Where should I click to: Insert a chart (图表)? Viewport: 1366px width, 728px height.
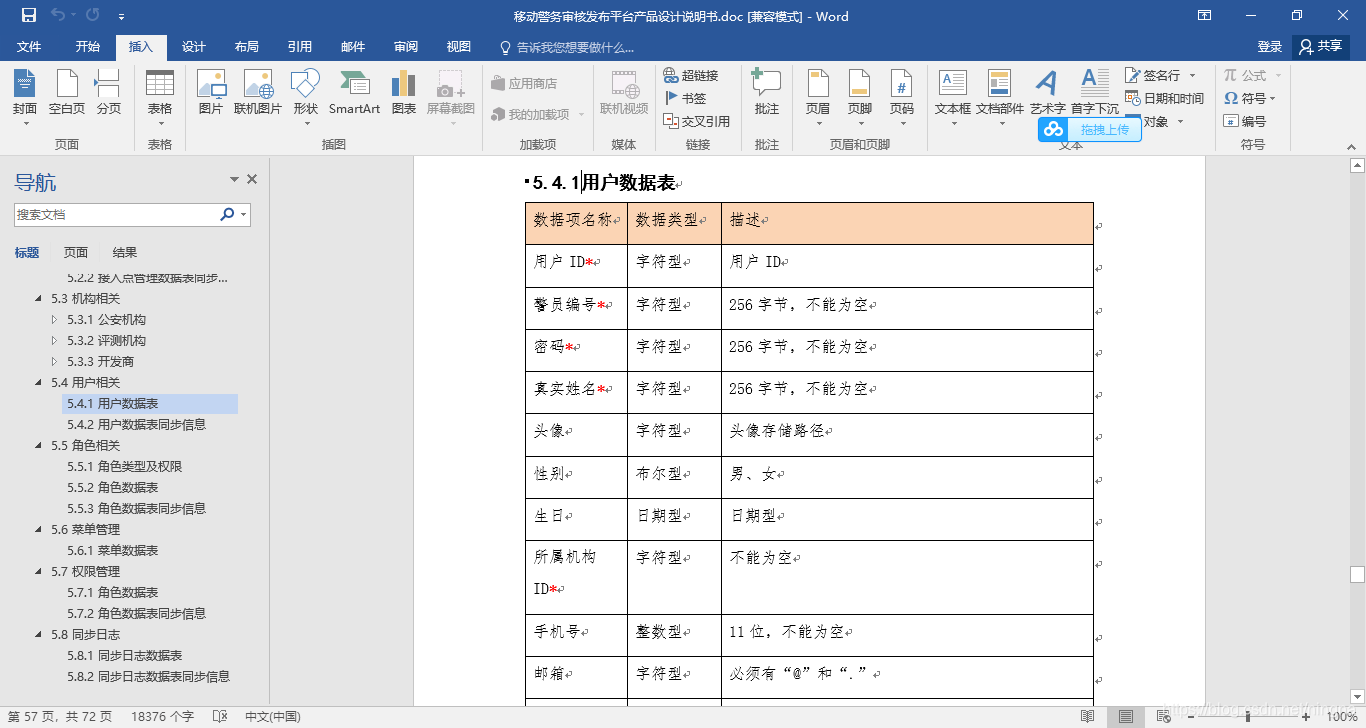click(404, 92)
